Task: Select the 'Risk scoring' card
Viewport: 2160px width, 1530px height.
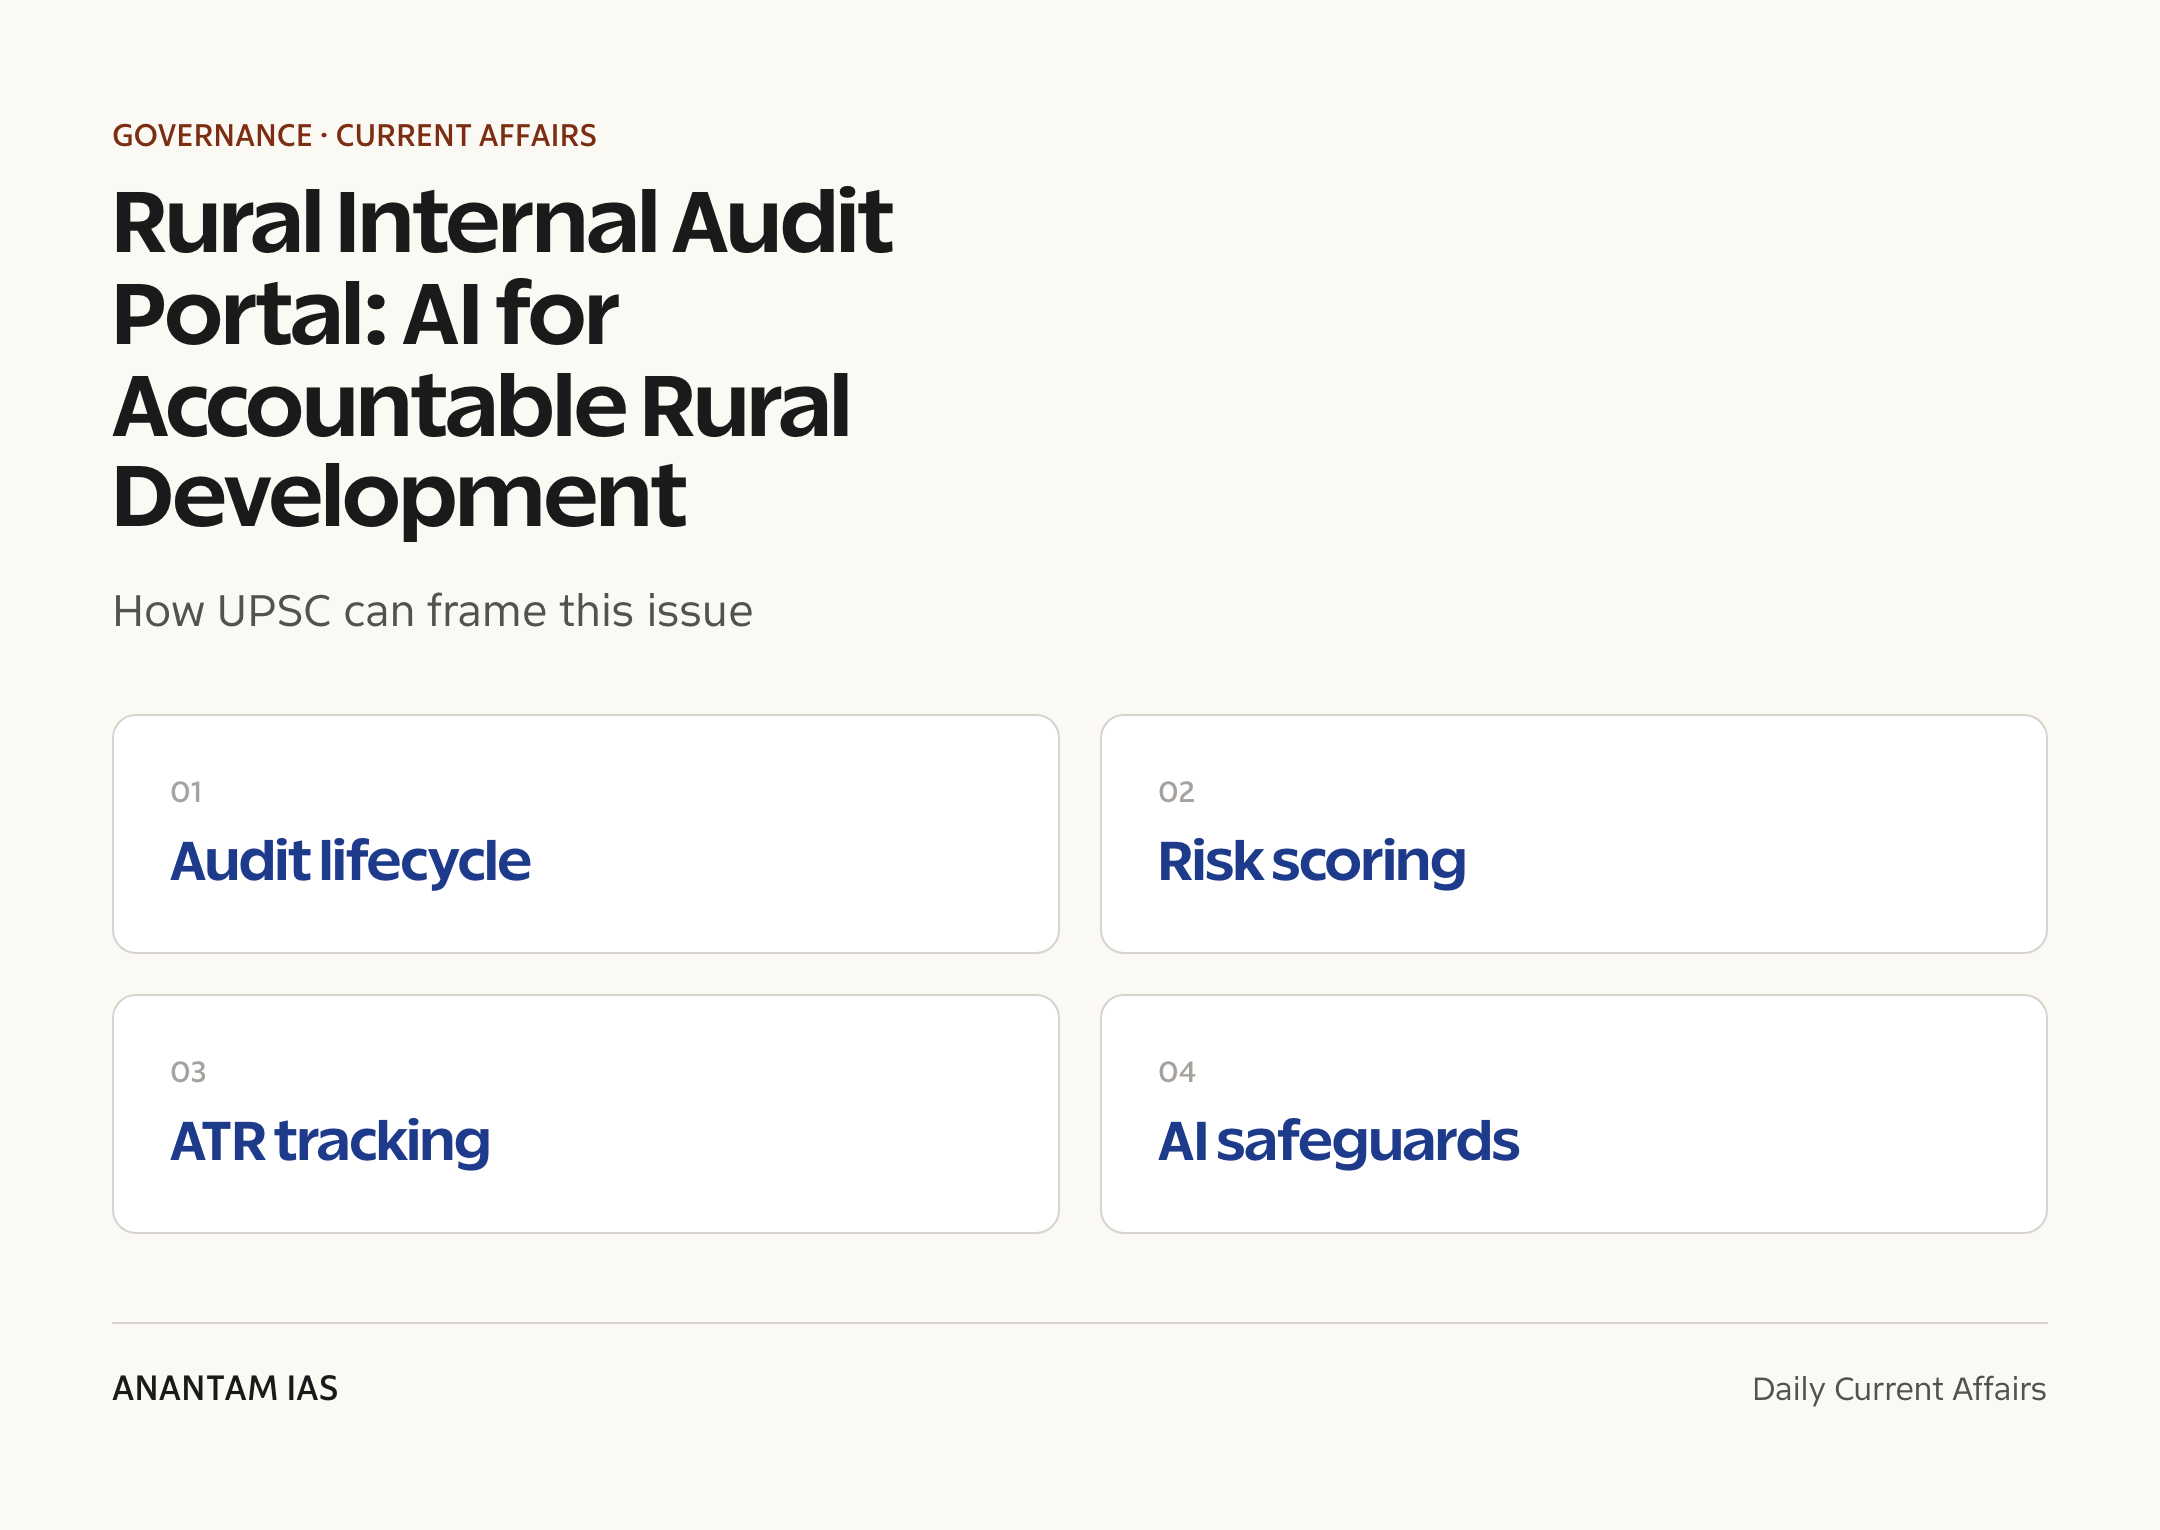Action: 1574,834
